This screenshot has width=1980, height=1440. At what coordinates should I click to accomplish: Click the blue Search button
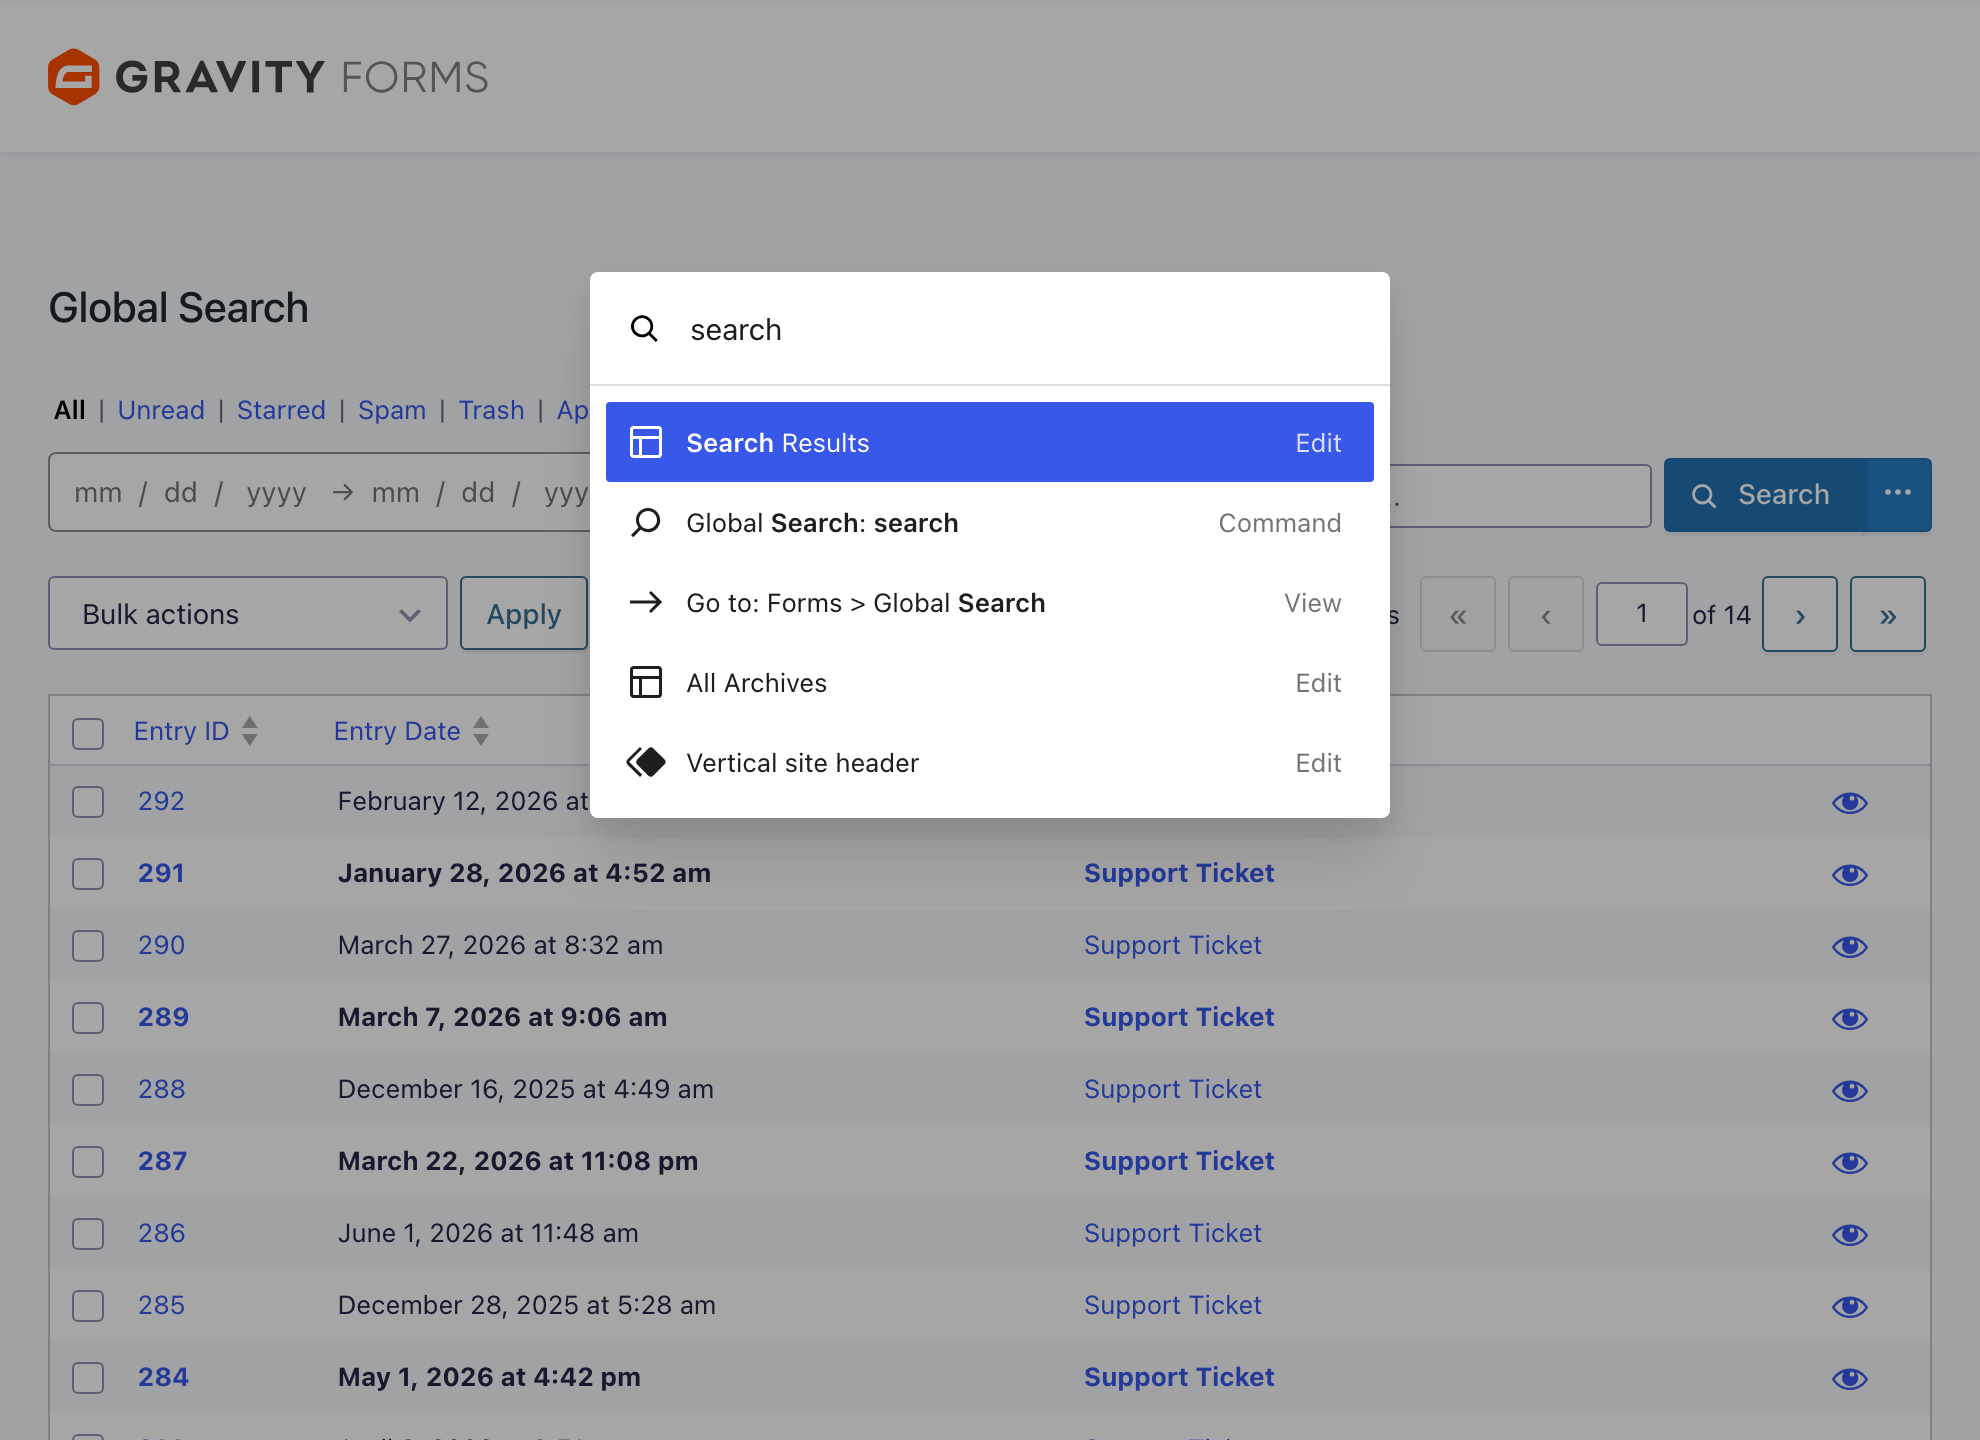click(x=1766, y=494)
